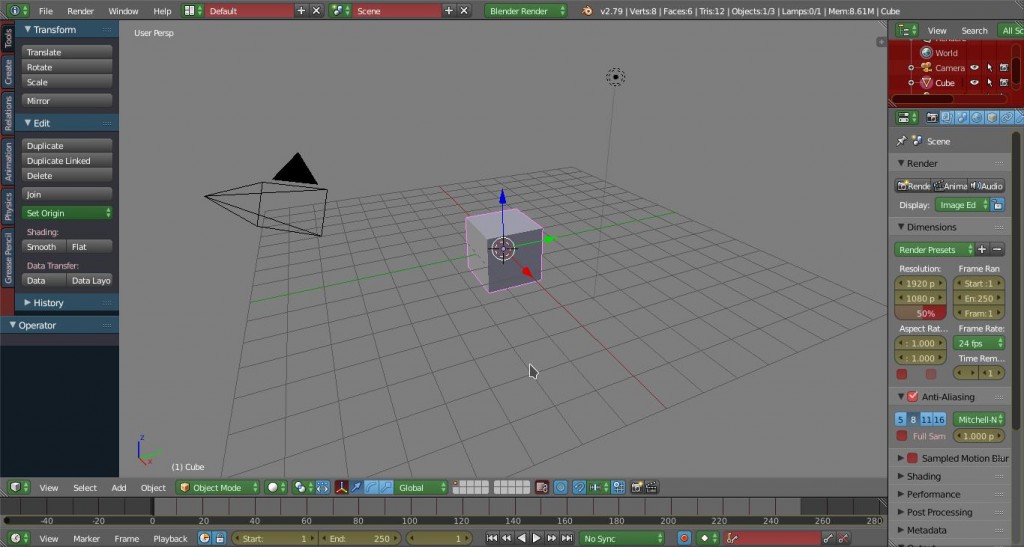The width and height of the screenshot is (1024, 547).
Task: Switch to Scene properties tab icon
Action: pyautogui.click(x=962, y=117)
